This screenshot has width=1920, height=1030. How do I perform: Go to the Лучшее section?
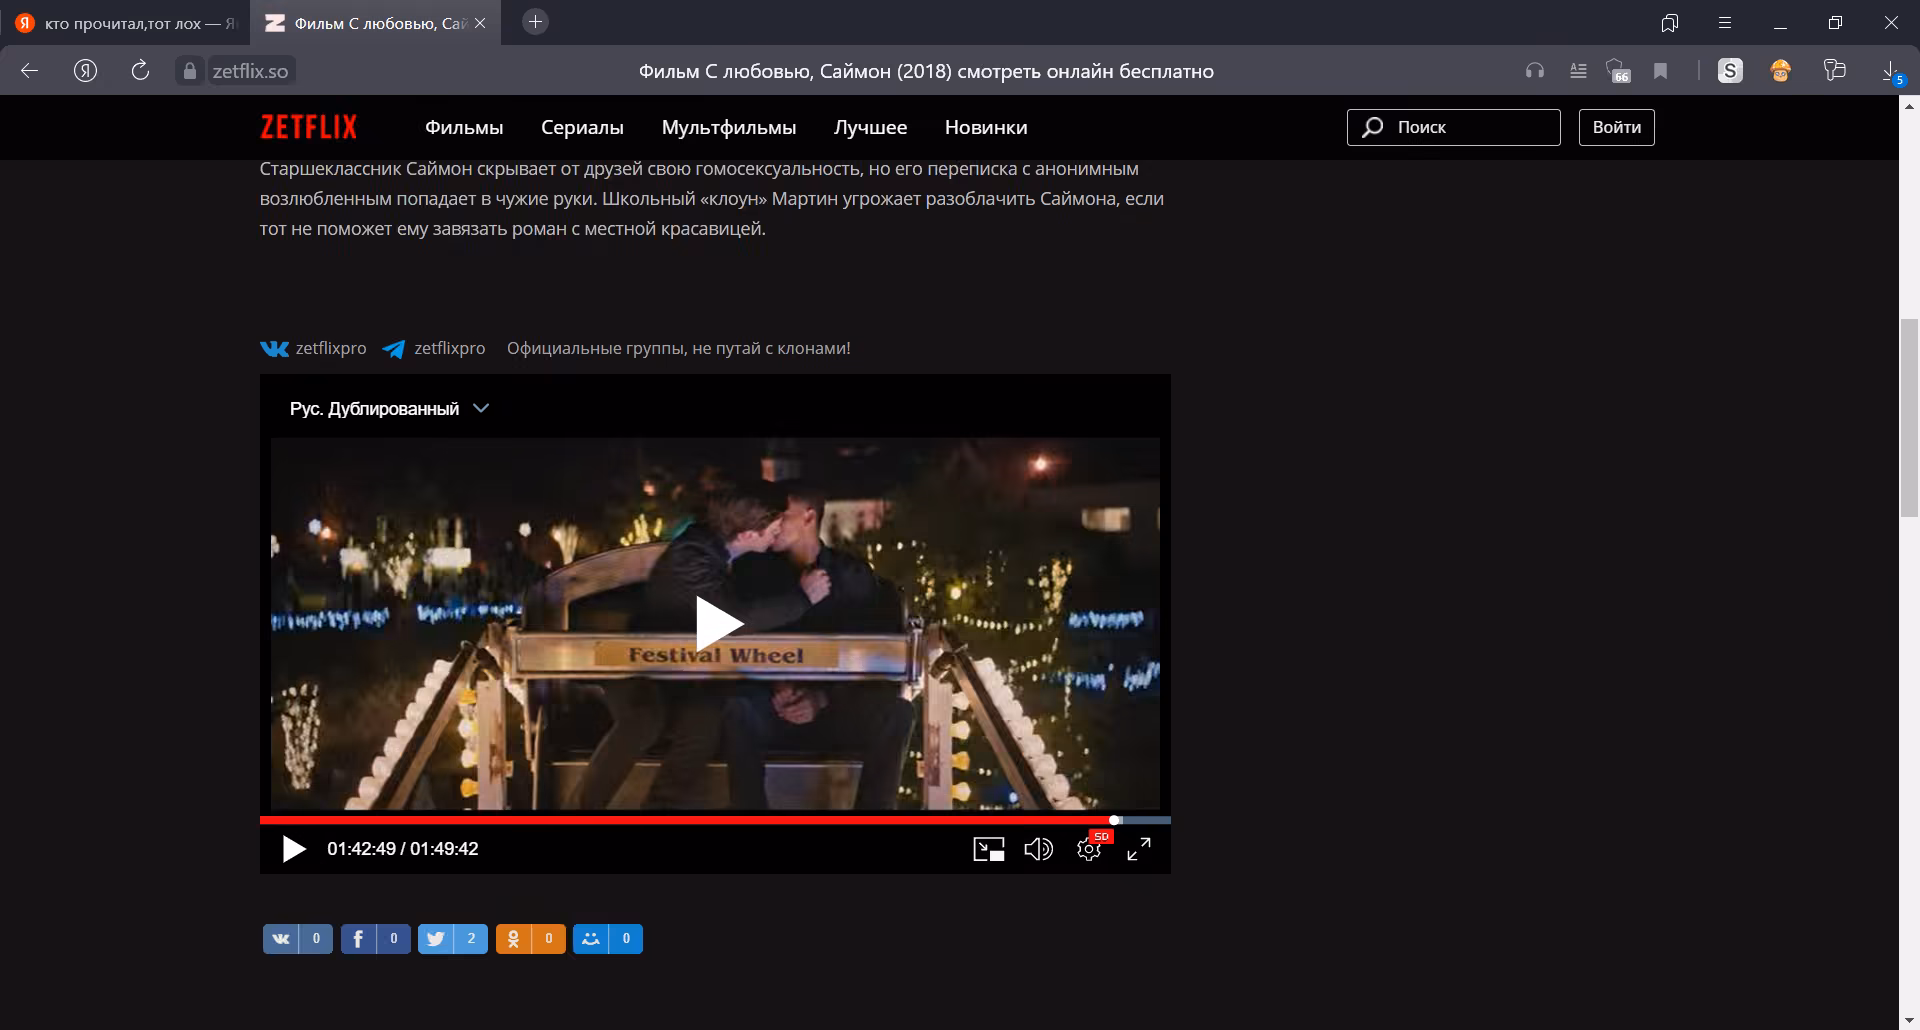point(870,128)
